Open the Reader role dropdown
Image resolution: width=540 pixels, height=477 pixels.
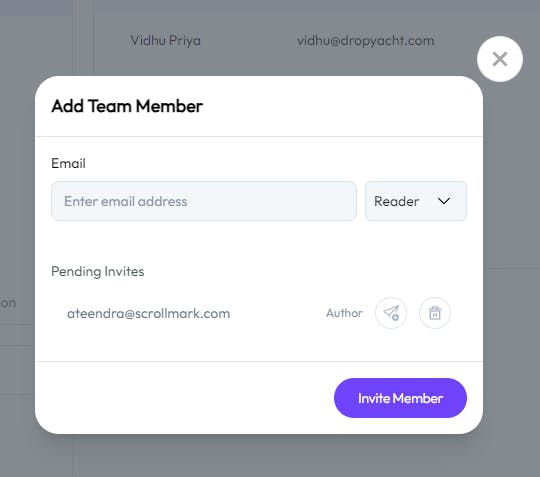click(x=416, y=201)
